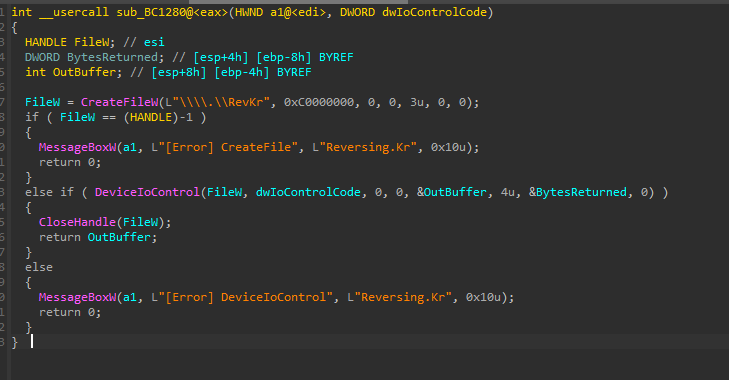729x380 pixels.
Task: Click OutBuffer in the return statement
Action: coord(119,237)
